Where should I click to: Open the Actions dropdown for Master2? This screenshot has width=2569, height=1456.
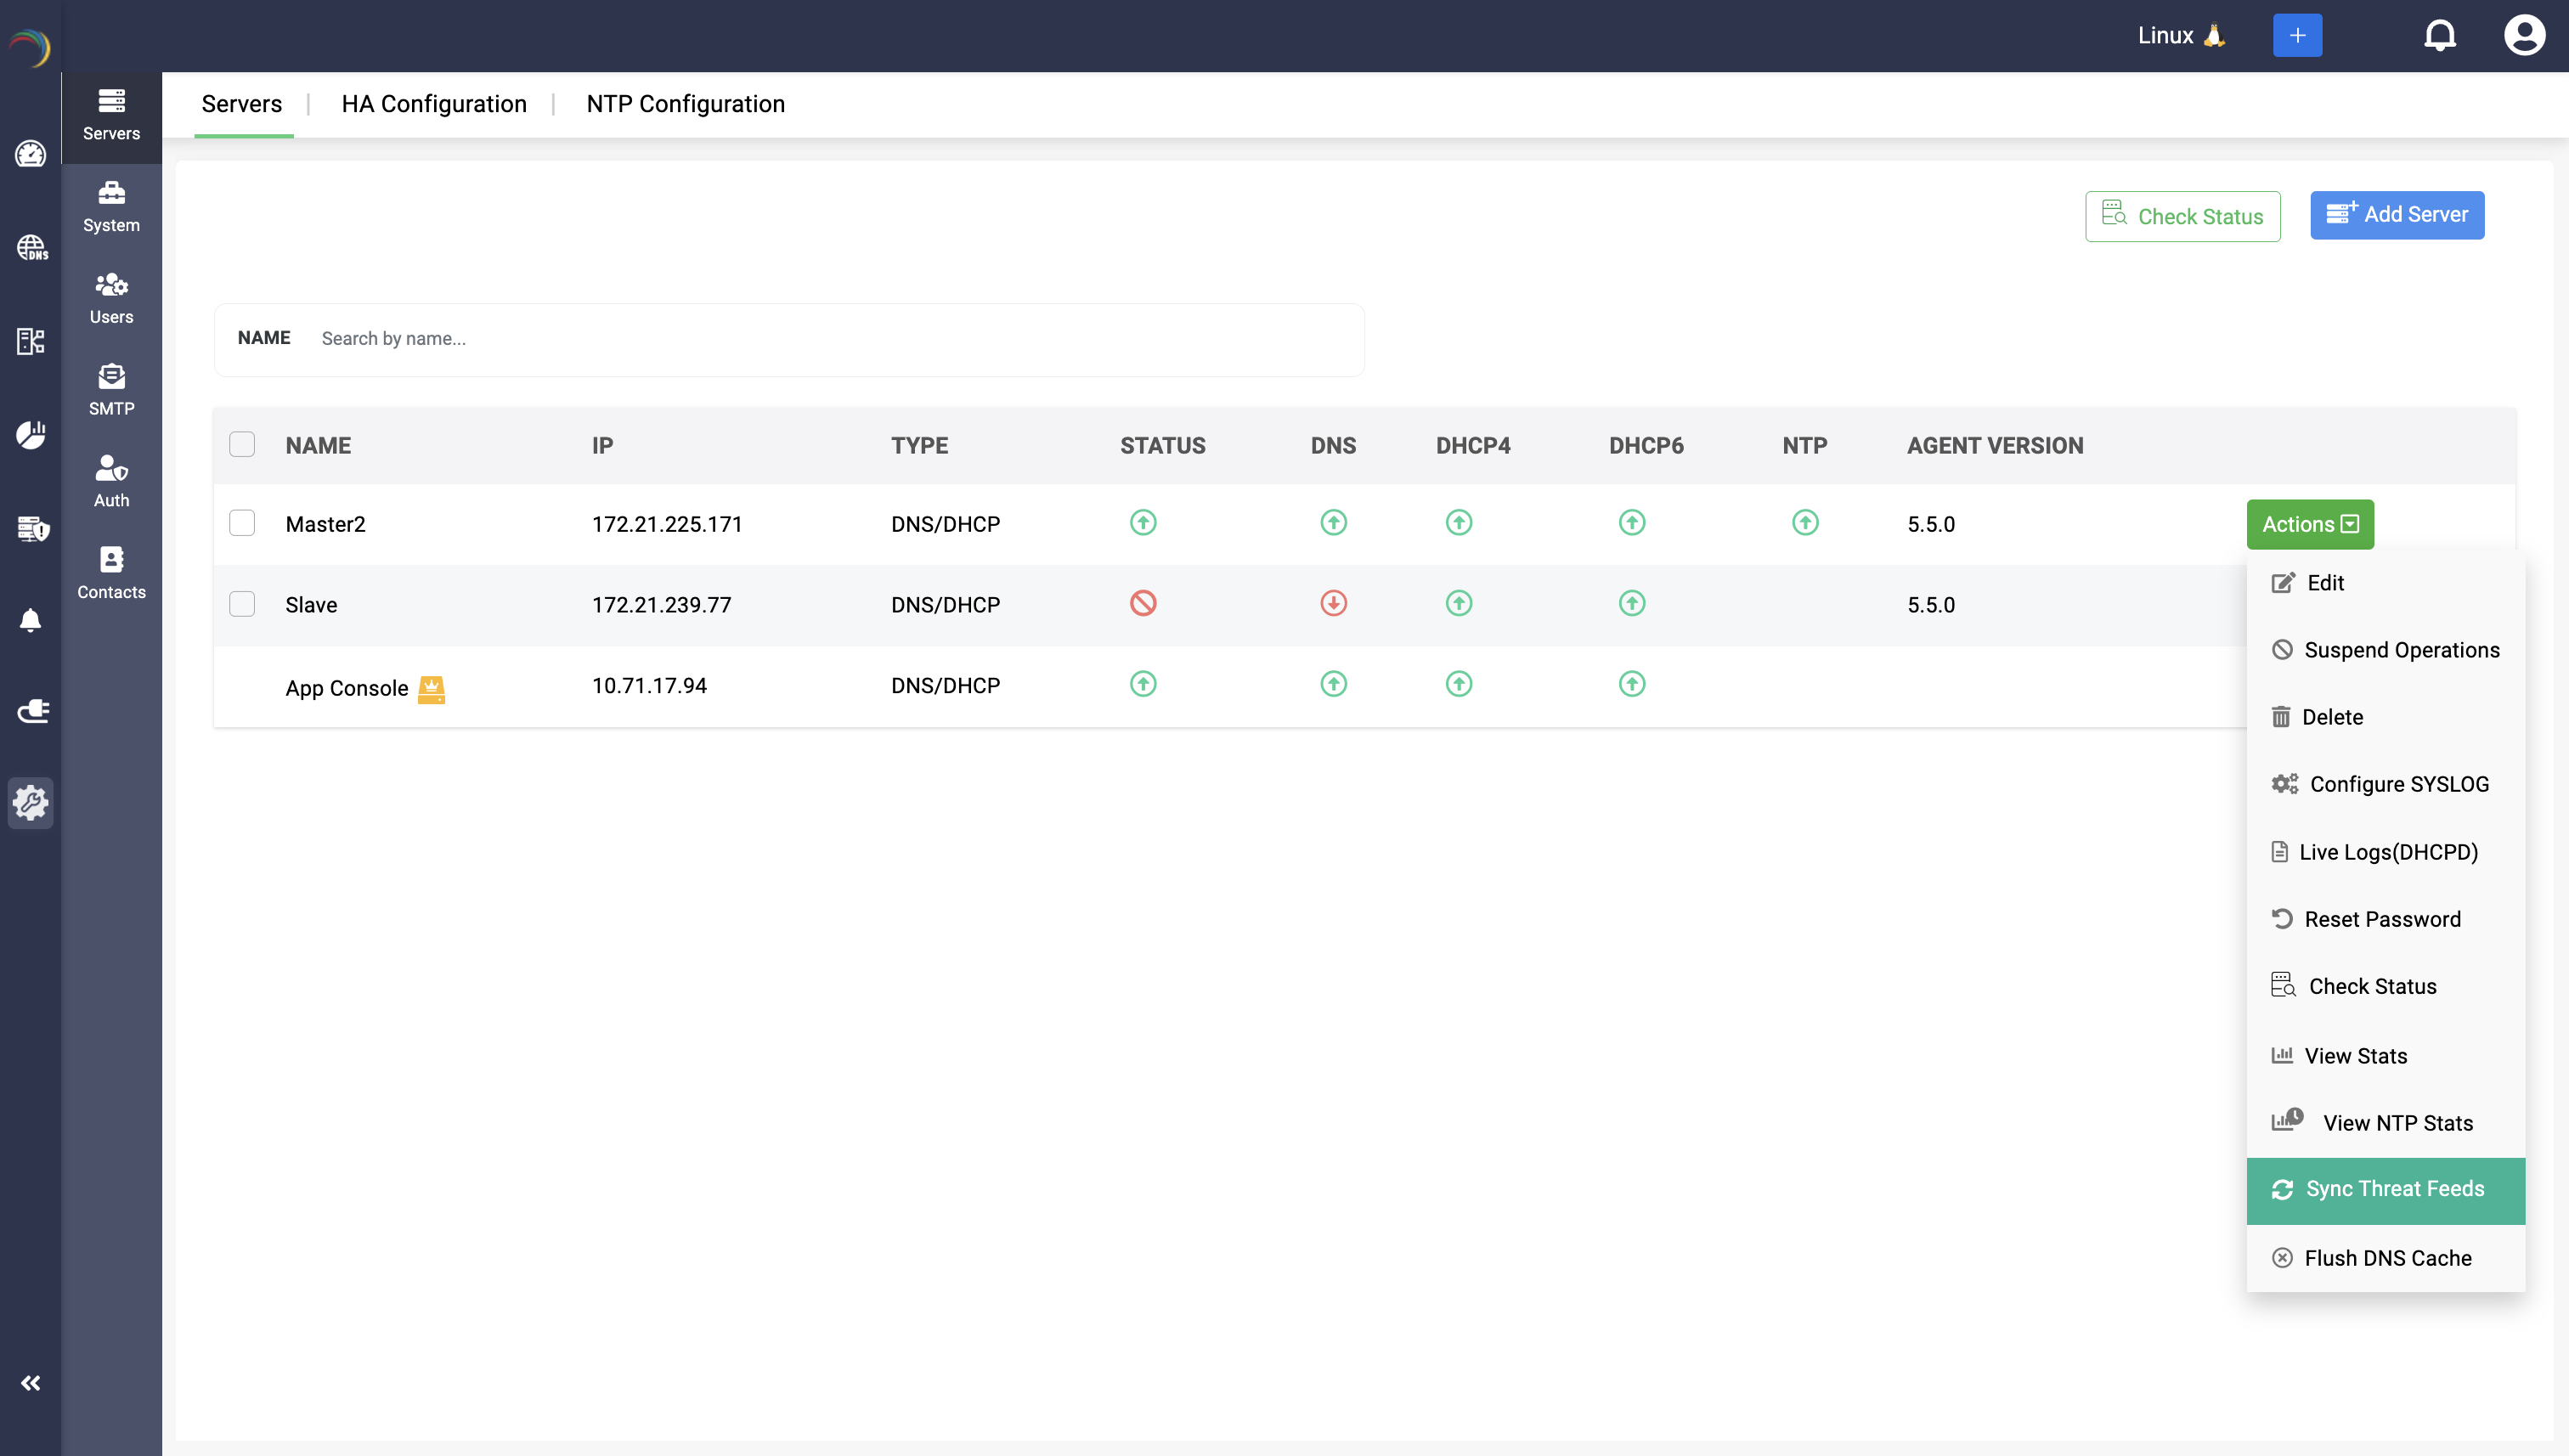click(2310, 523)
